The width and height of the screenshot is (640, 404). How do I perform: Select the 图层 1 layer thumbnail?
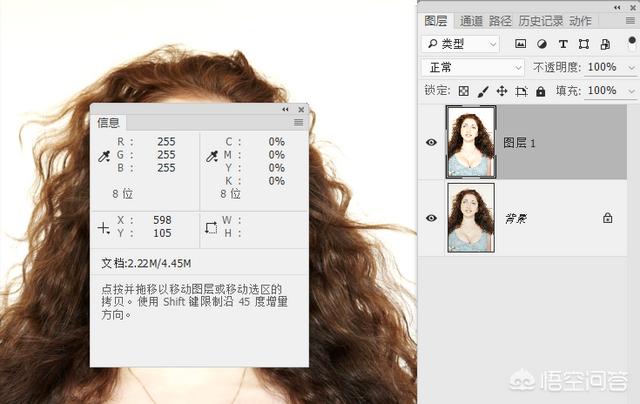[471, 143]
